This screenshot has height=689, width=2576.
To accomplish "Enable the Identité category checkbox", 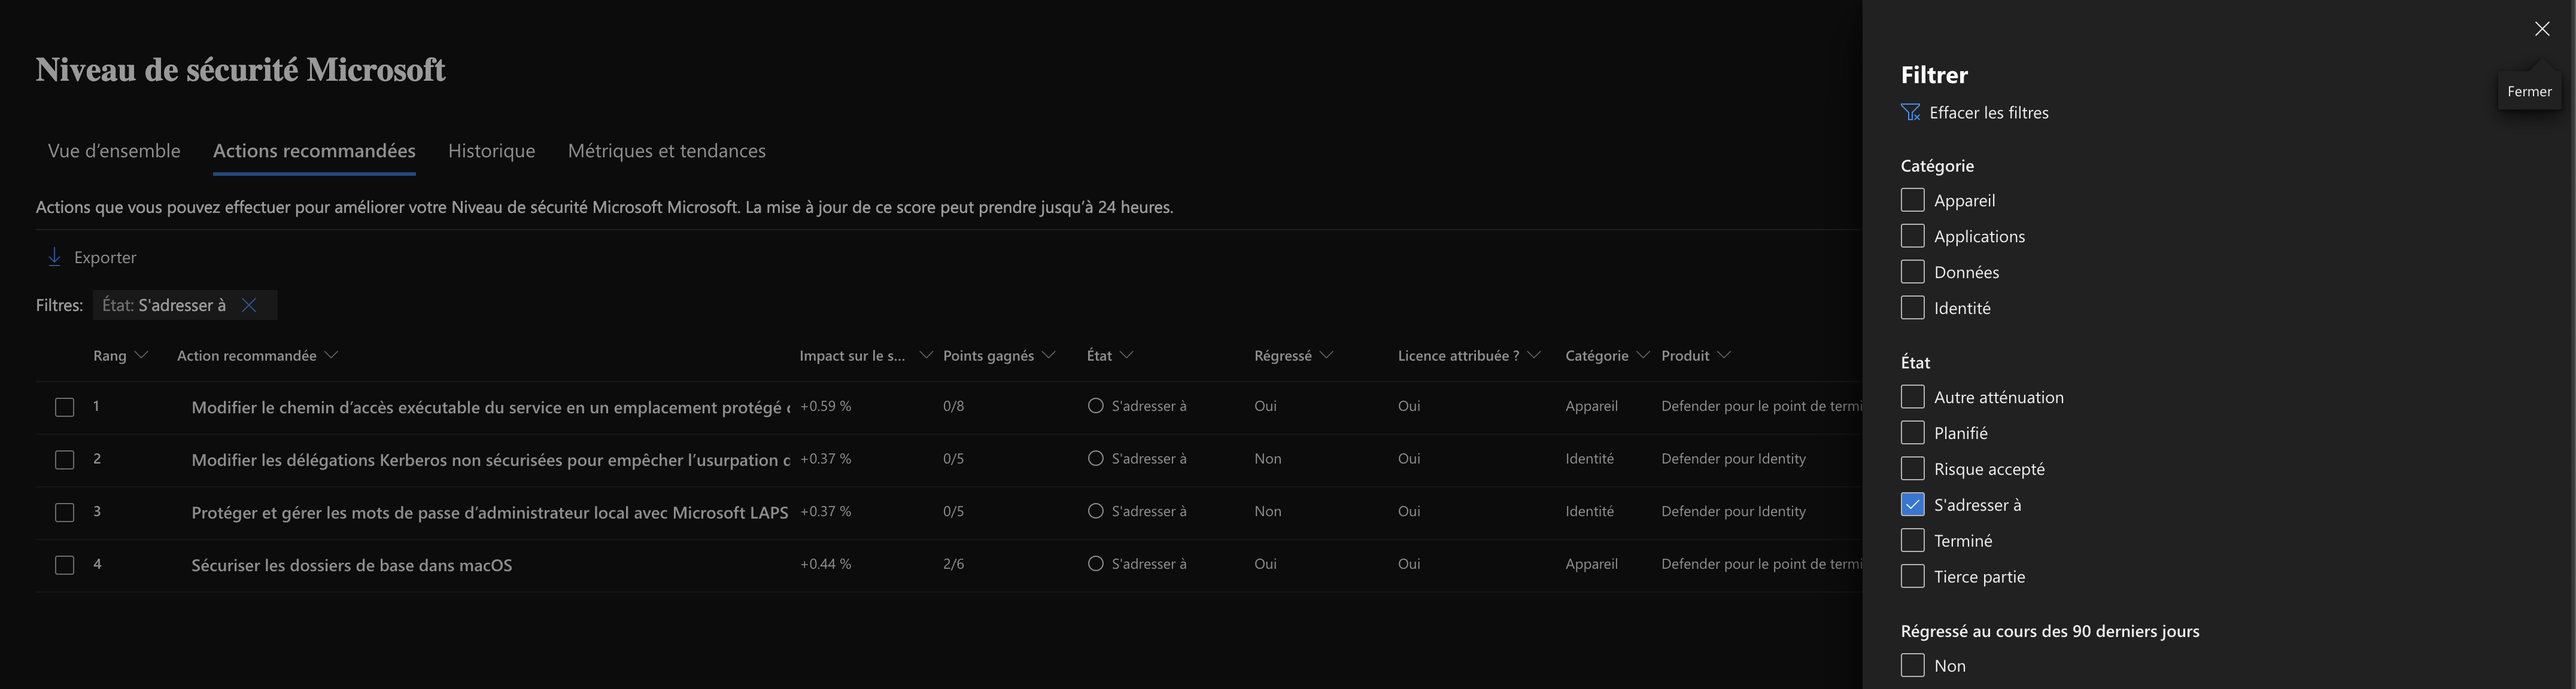I will tap(1912, 308).
